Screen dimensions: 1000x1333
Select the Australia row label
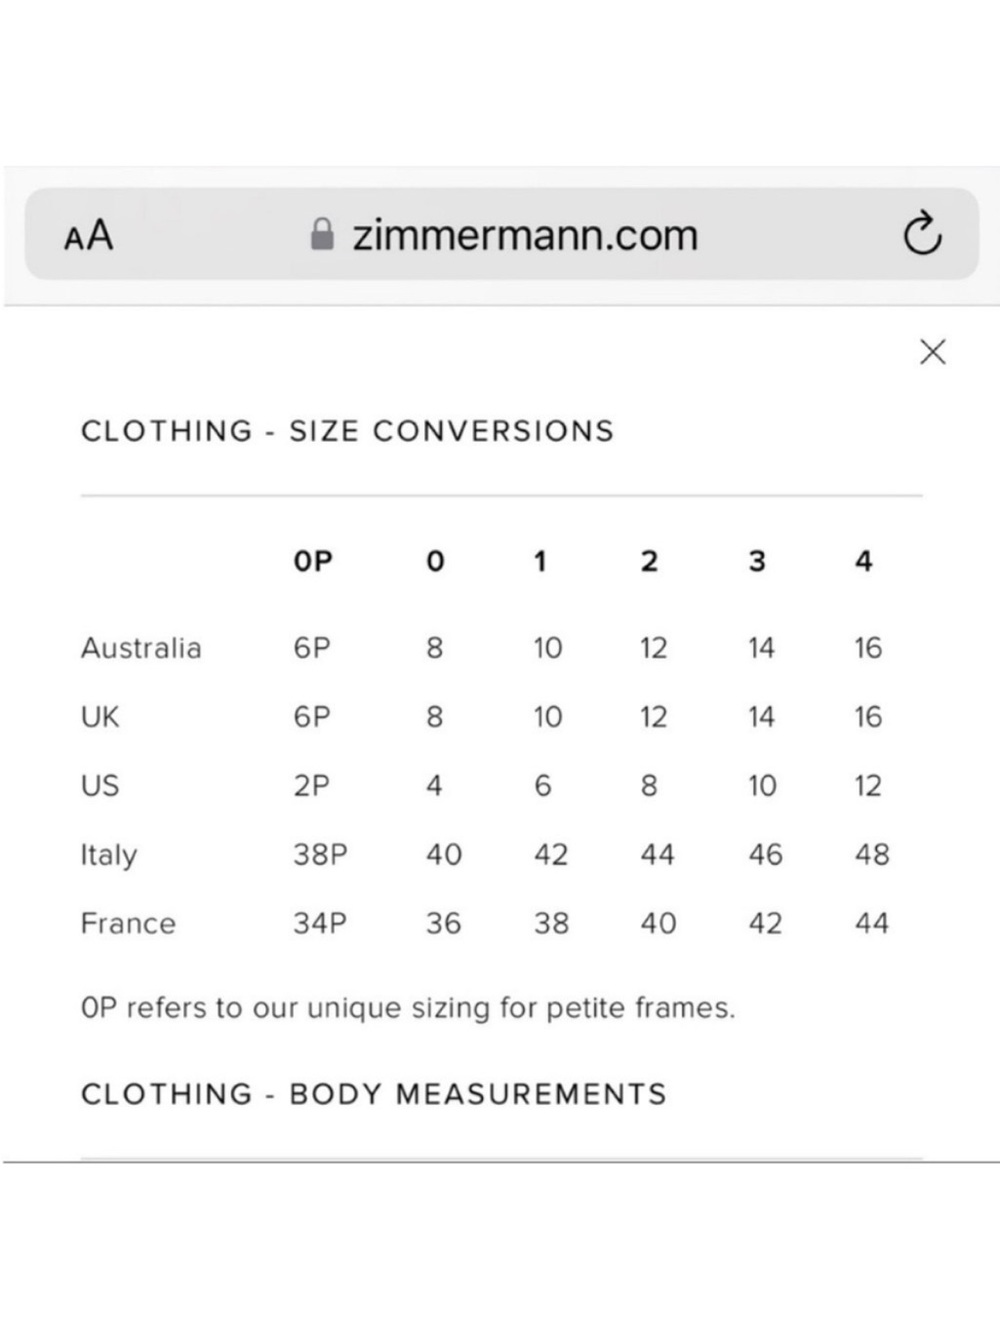(141, 648)
